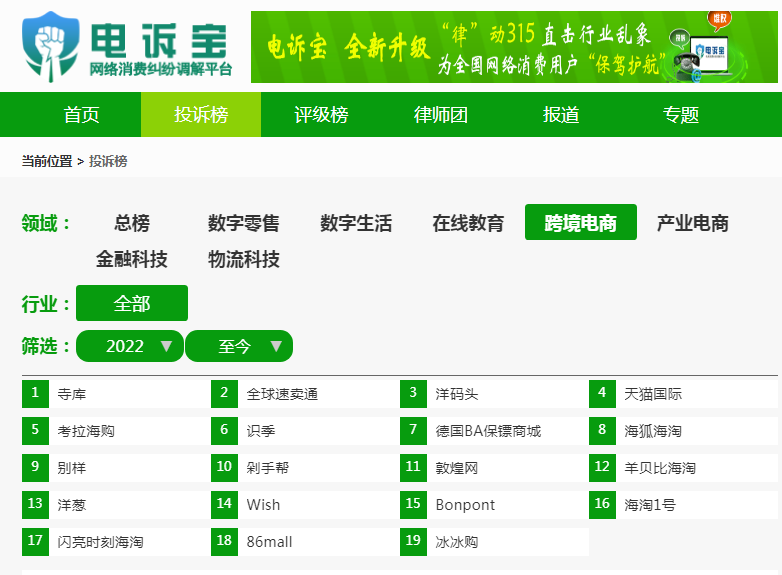Open rank 13 entry 洋葱

click(72, 505)
